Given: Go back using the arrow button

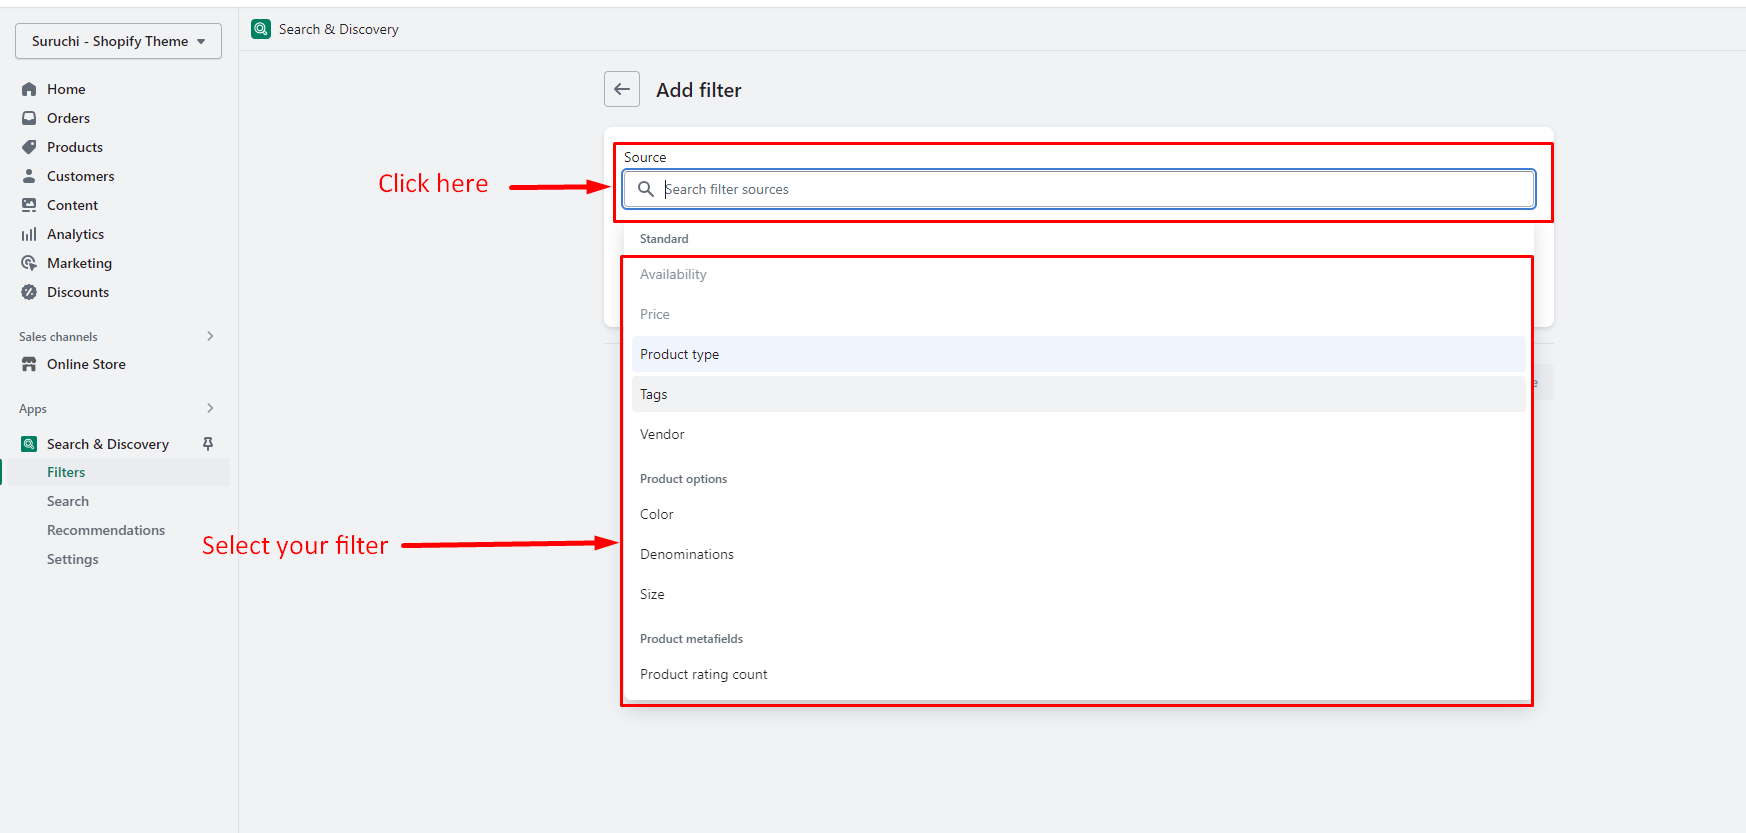Looking at the screenshot, I should [622, 89].
